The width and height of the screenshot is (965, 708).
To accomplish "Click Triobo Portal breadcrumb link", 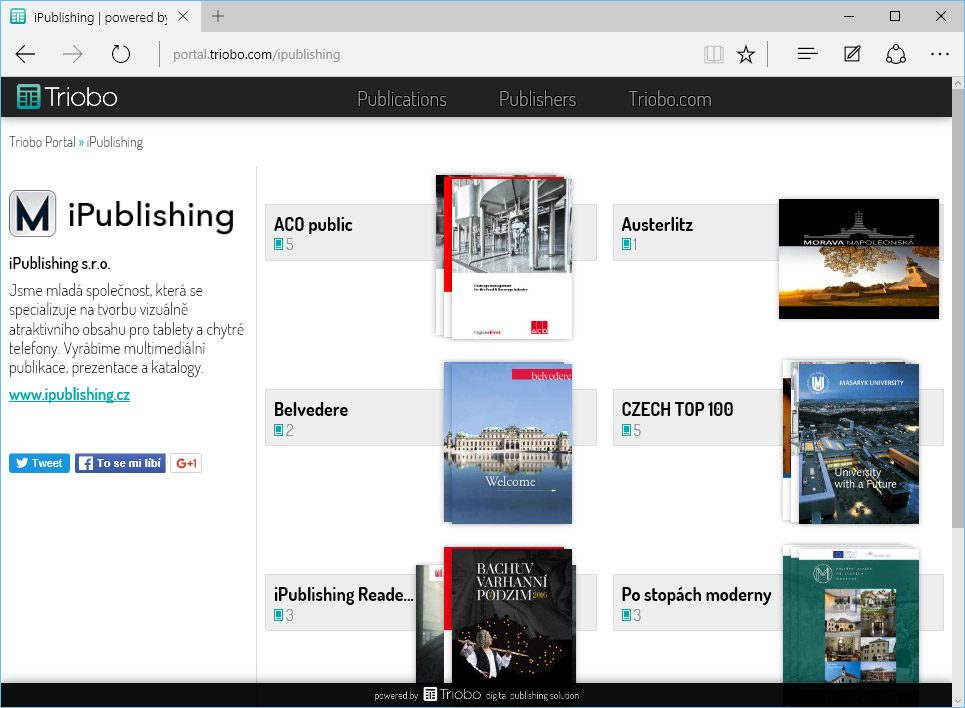I will tap(42, 142).
